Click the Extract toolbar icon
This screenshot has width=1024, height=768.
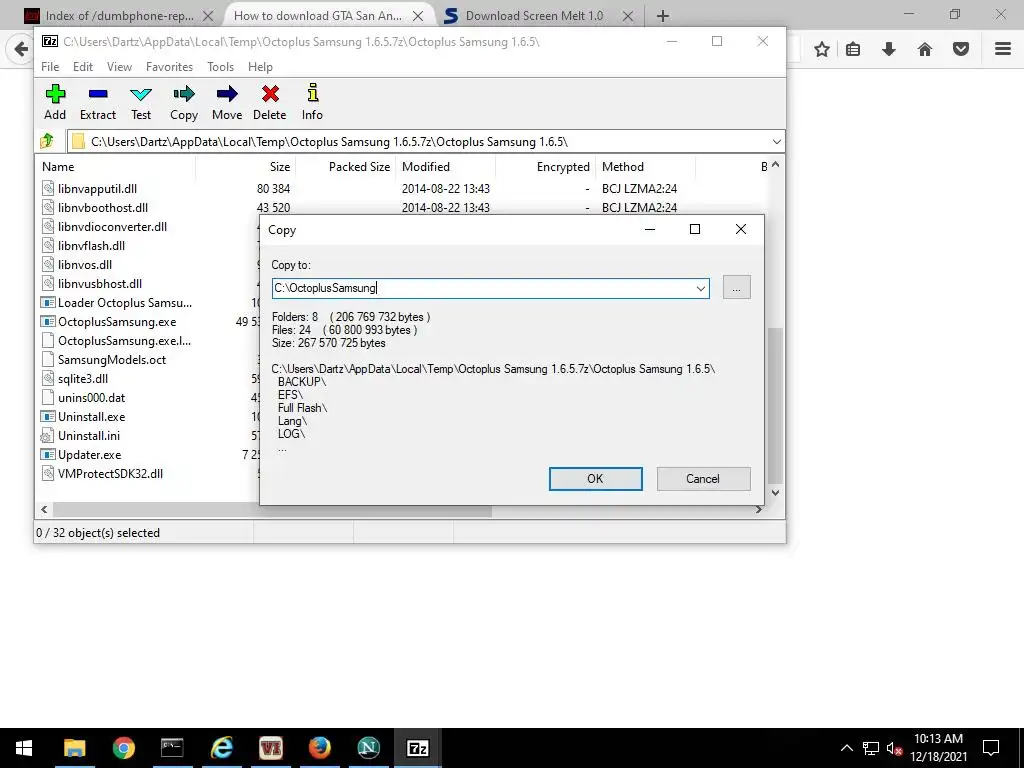click(98, 102)
